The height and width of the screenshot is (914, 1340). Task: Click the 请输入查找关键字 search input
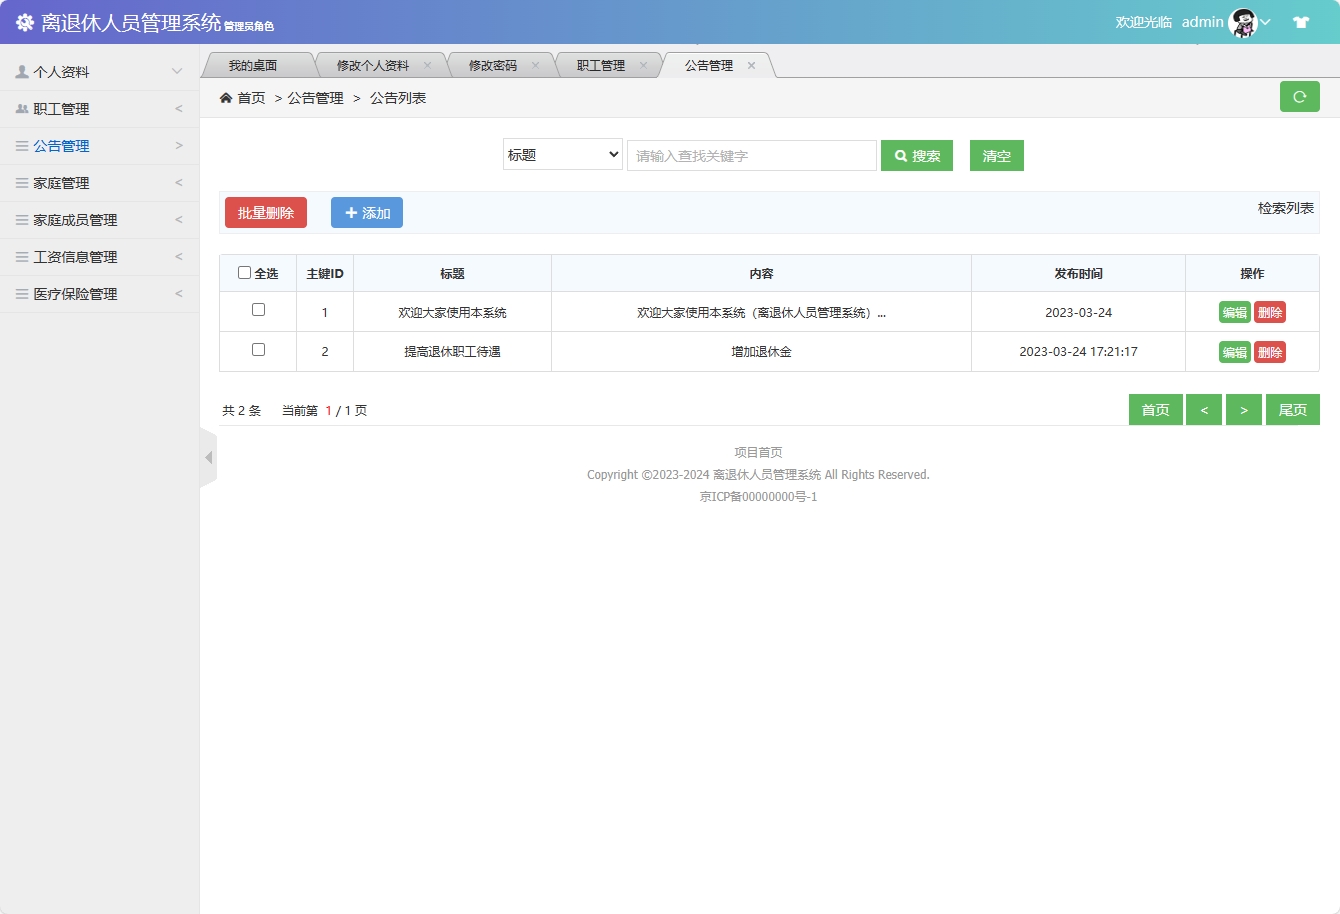point(751,155)
